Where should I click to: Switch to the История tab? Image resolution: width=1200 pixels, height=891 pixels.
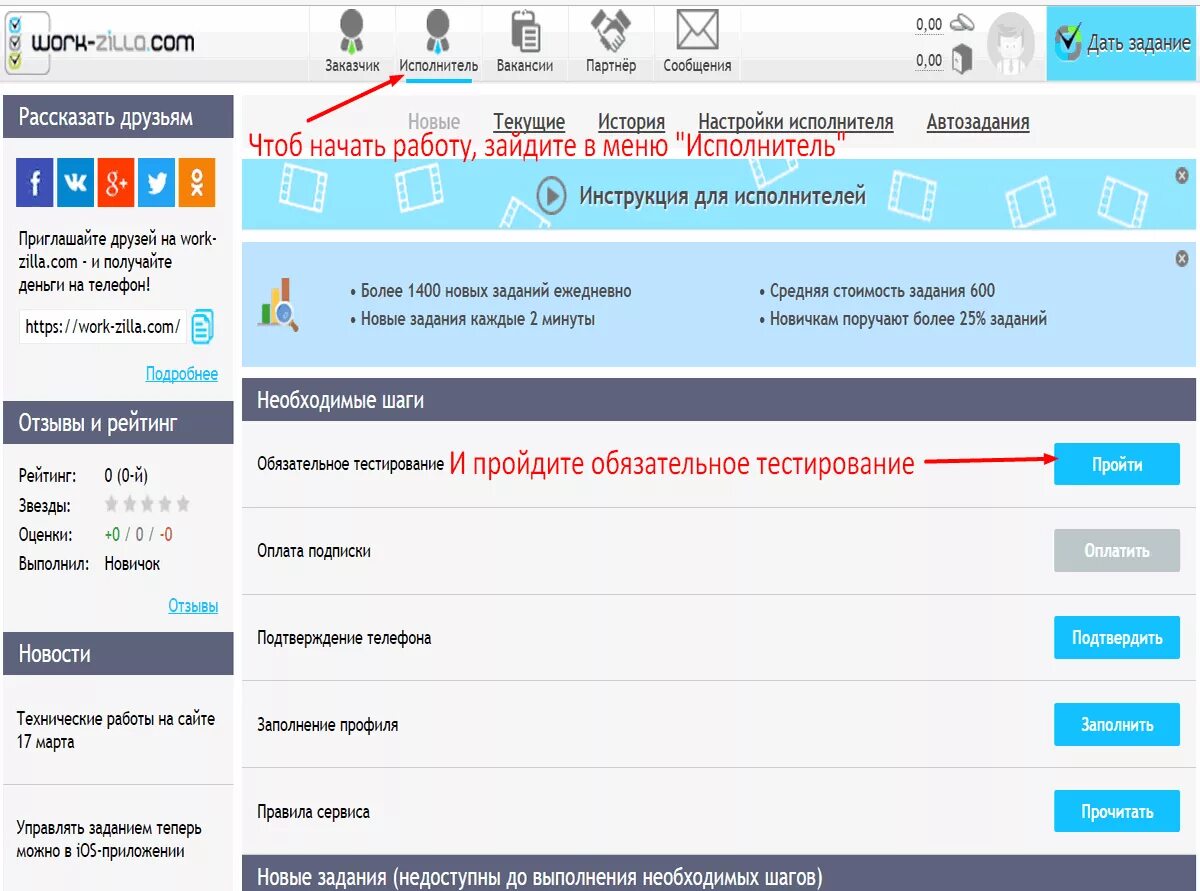point(632,122)
